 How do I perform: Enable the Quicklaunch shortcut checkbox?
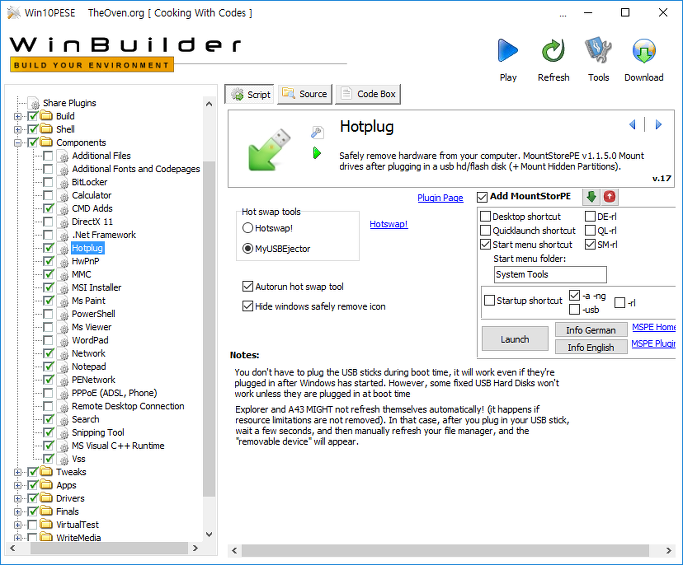pos(485,230)
